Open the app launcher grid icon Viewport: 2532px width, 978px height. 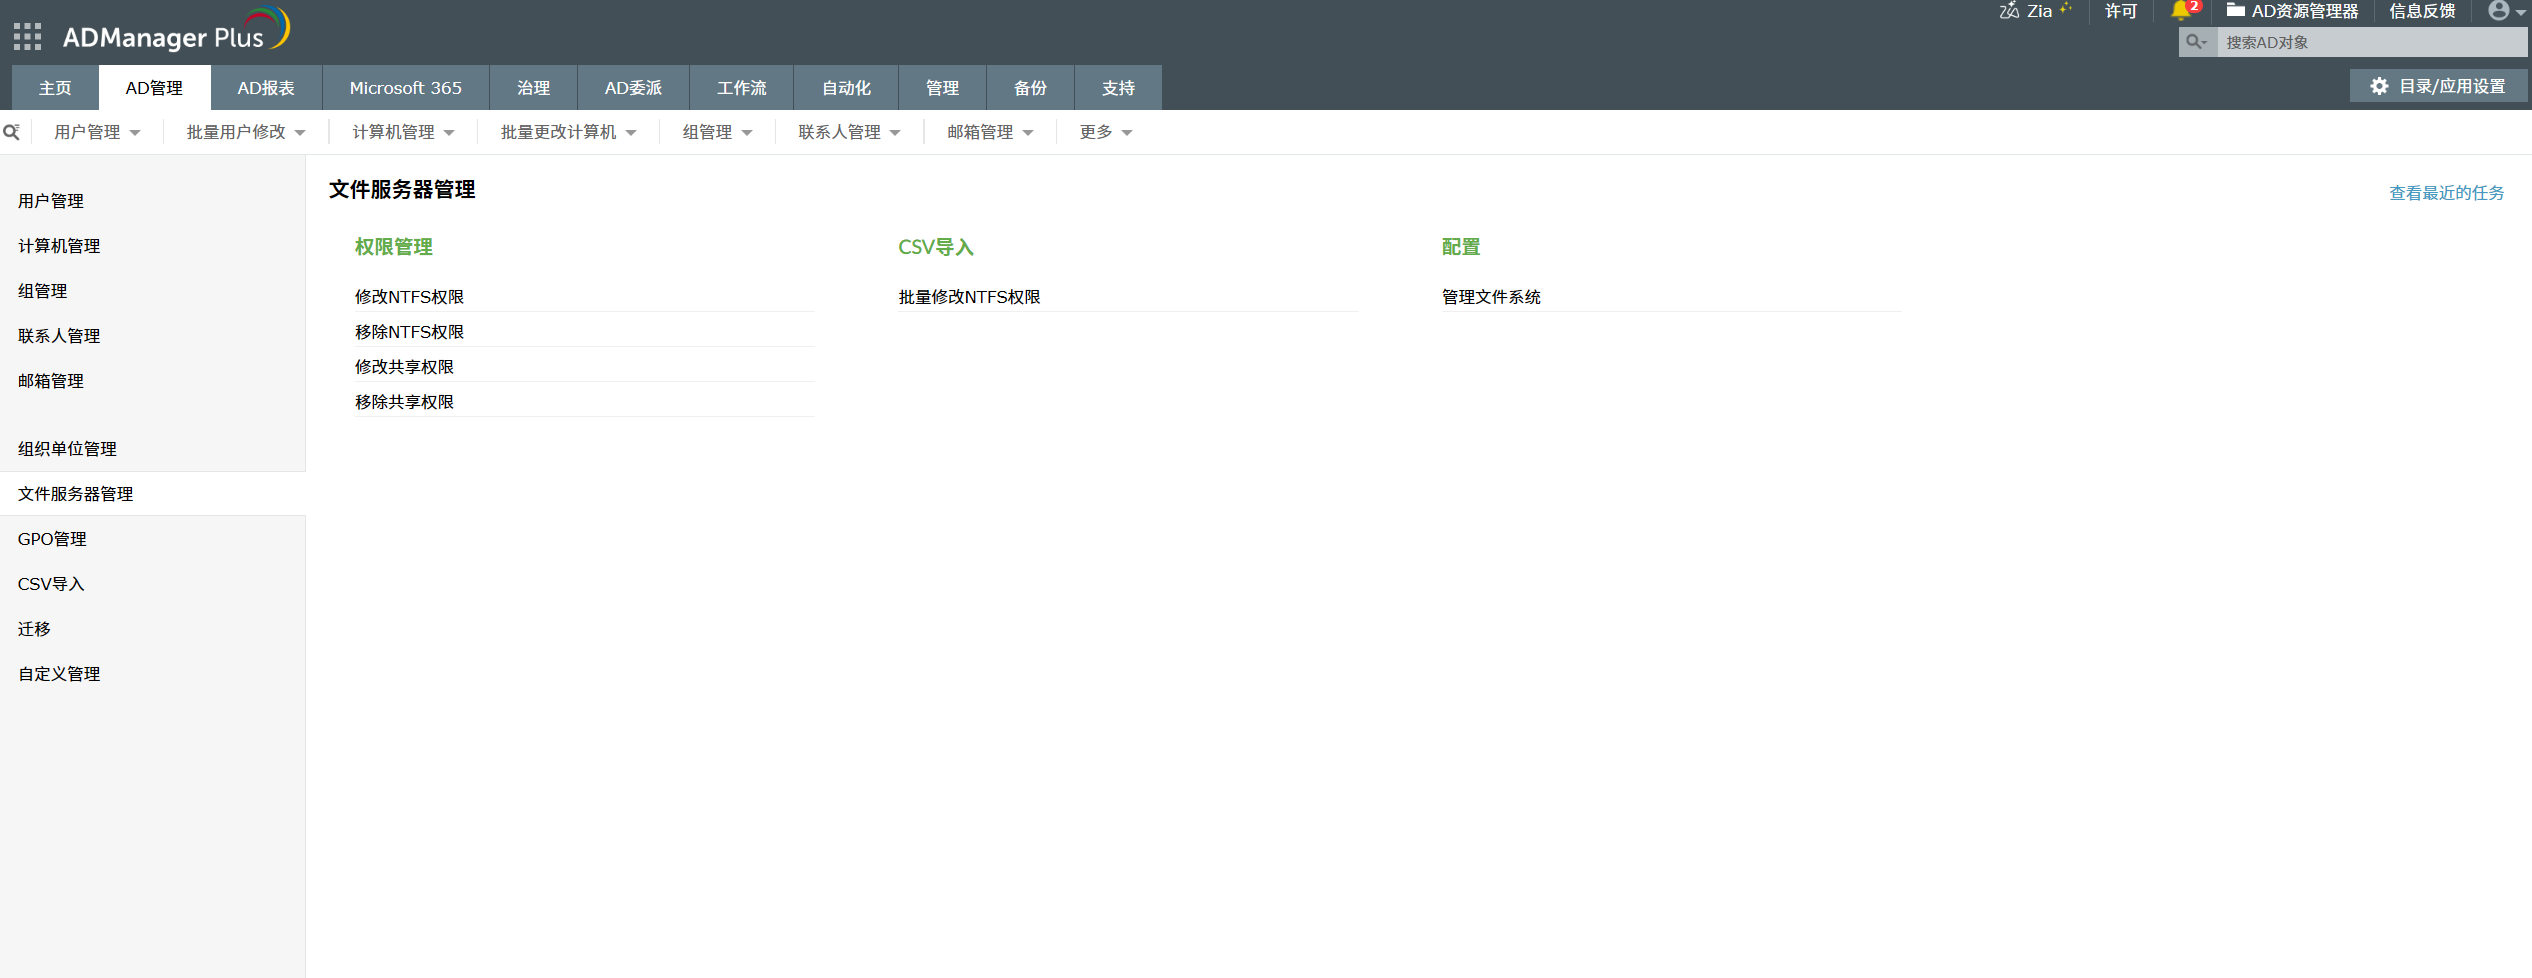[x=27, y=37]
